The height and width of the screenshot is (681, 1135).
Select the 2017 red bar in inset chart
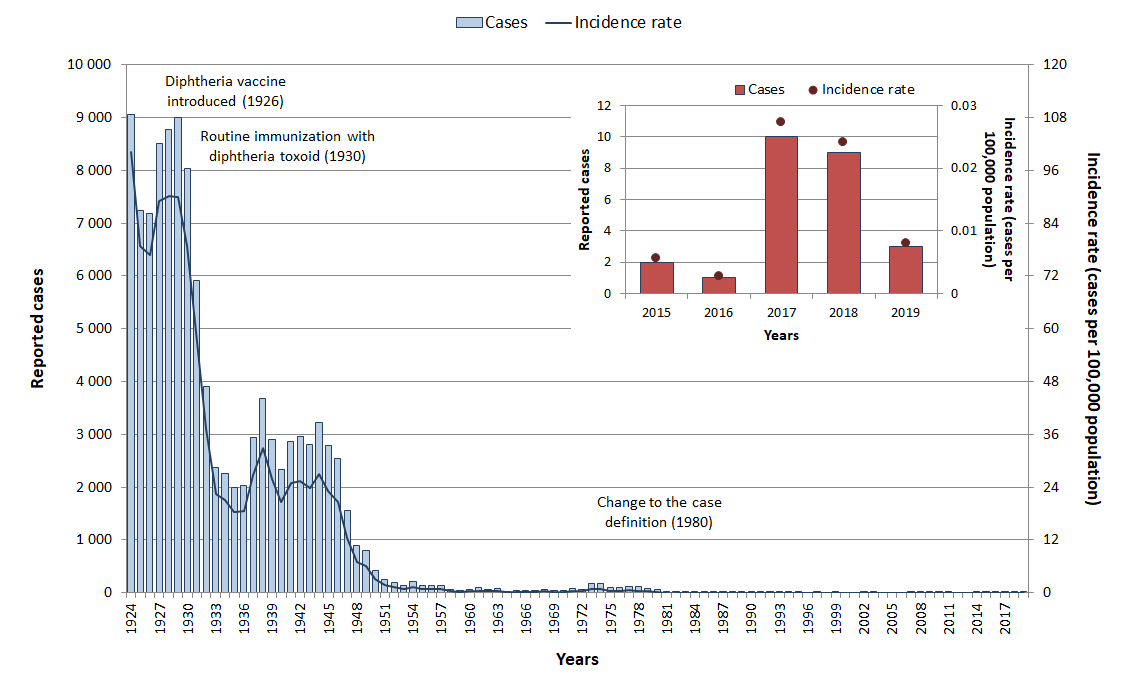[781, 215]
